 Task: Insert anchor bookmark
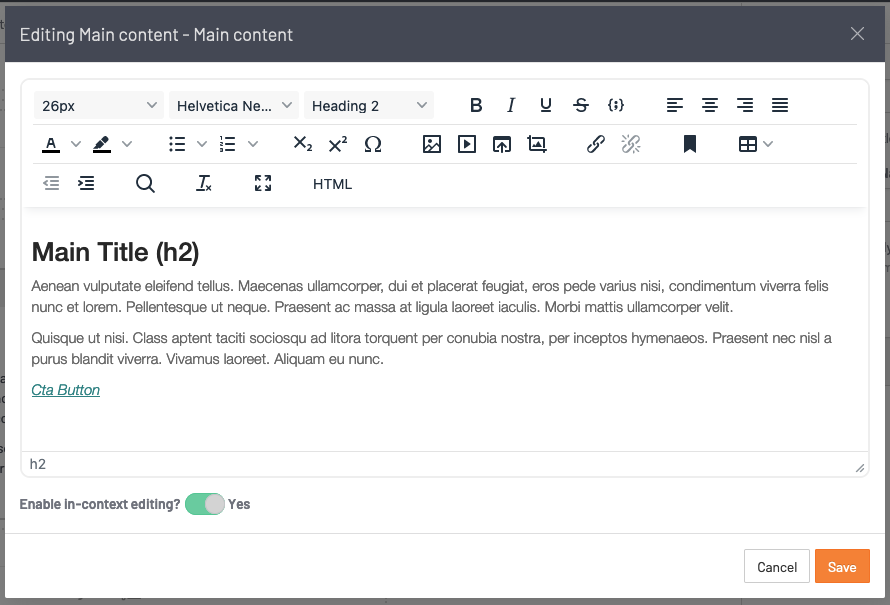coord(690,144)
